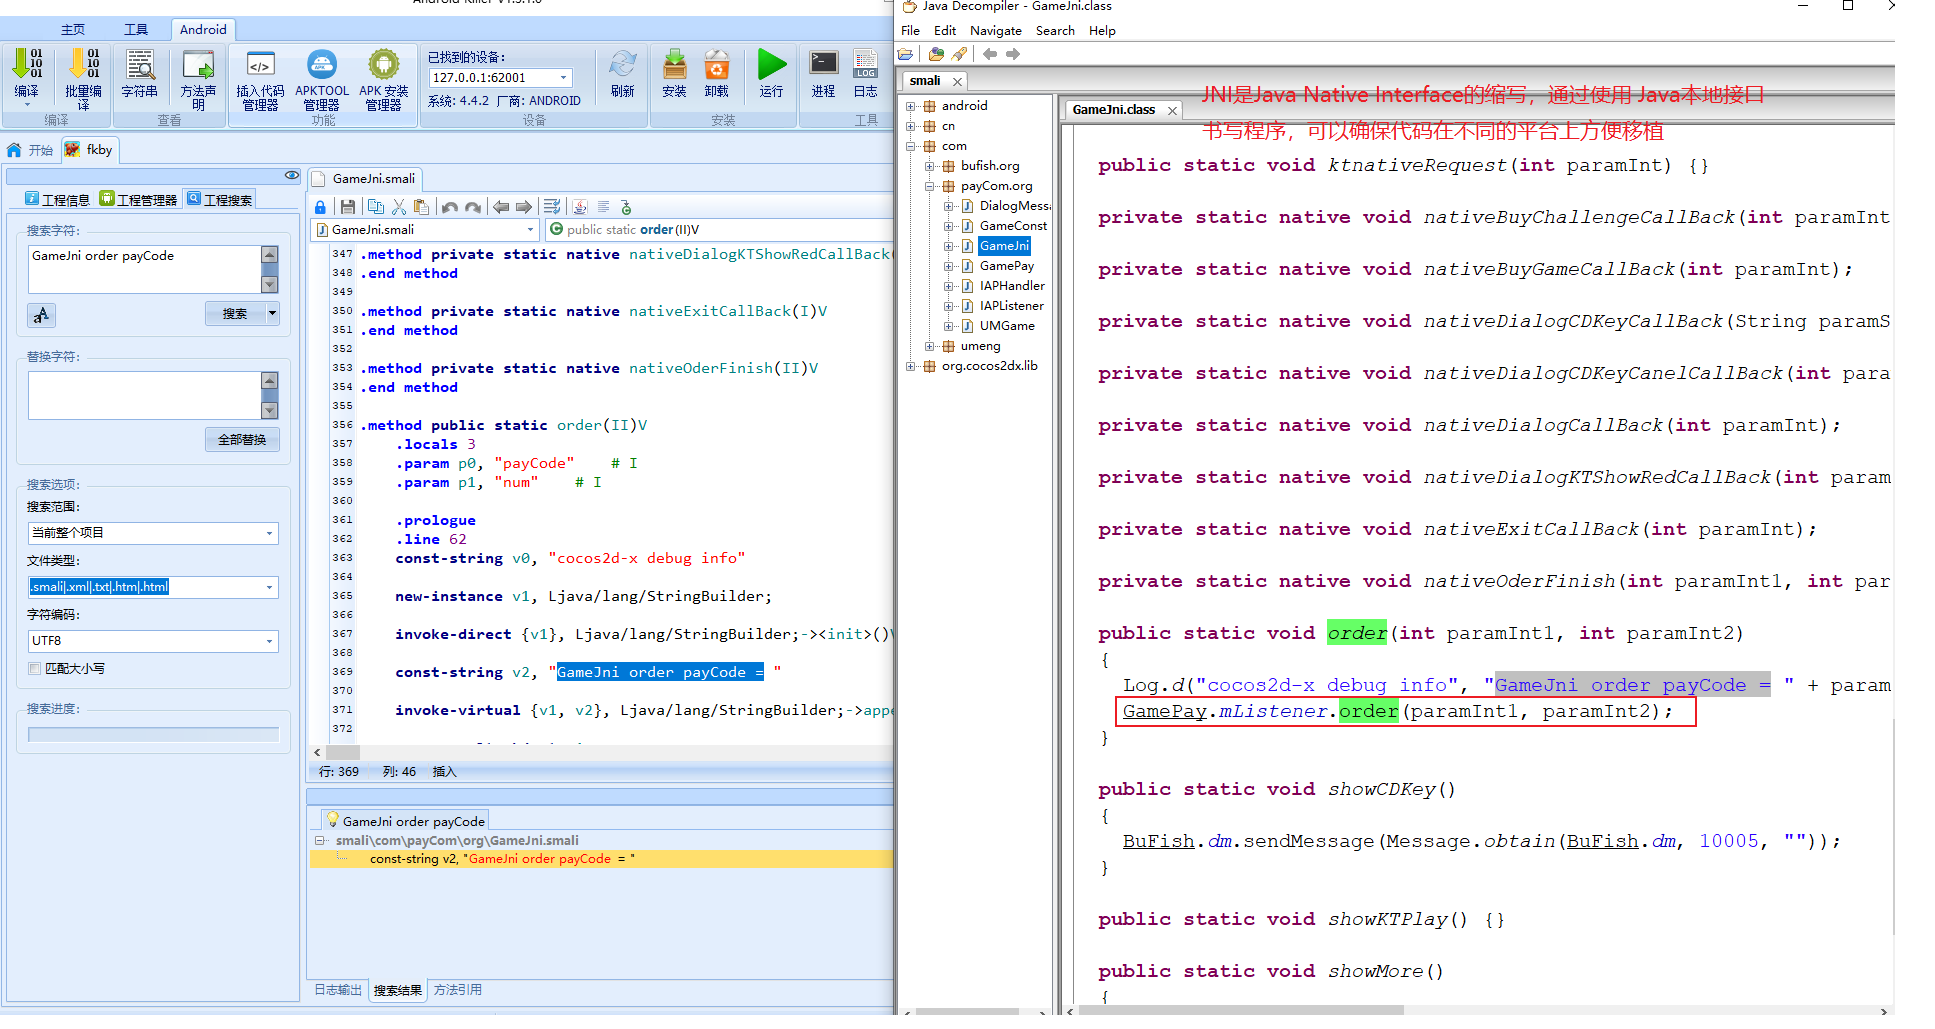This screenshot has width=1935, height=1029.
Task: Open the 文件类型 file type dropdown
Action: [269, 587]
